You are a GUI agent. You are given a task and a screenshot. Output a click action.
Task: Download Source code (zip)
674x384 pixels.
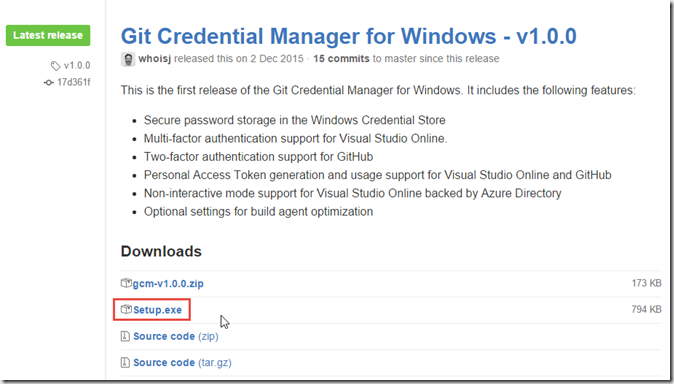point(176,336)
